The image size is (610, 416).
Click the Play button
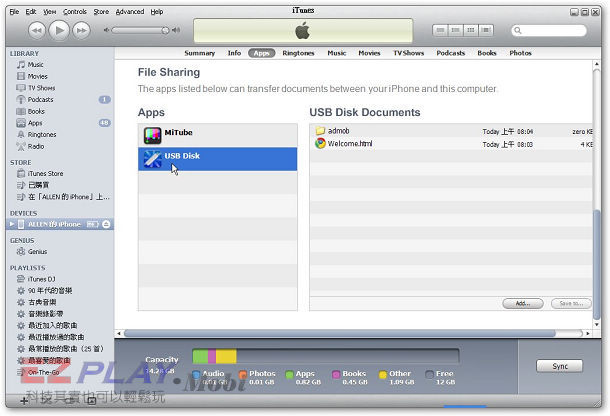coord(59,30)
